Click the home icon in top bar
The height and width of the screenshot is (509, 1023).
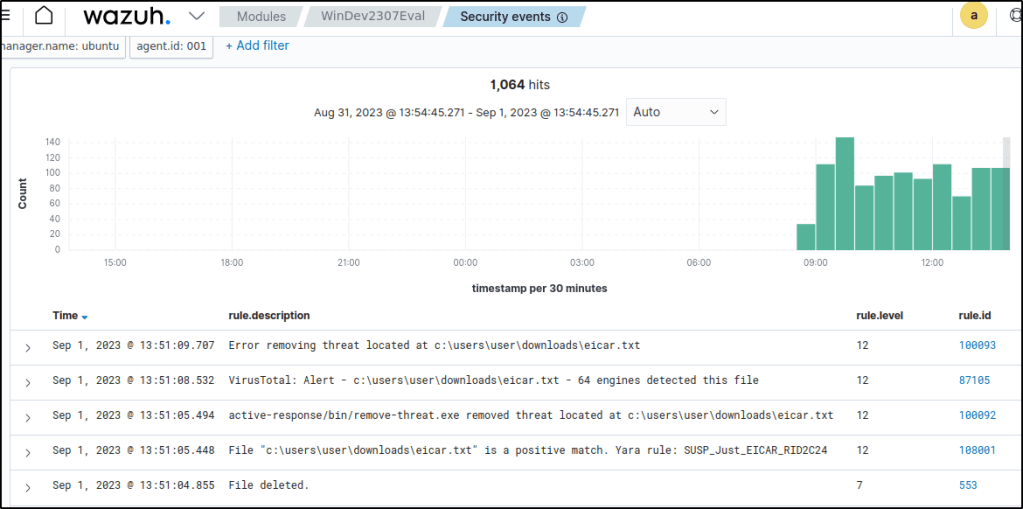point(44,16)
